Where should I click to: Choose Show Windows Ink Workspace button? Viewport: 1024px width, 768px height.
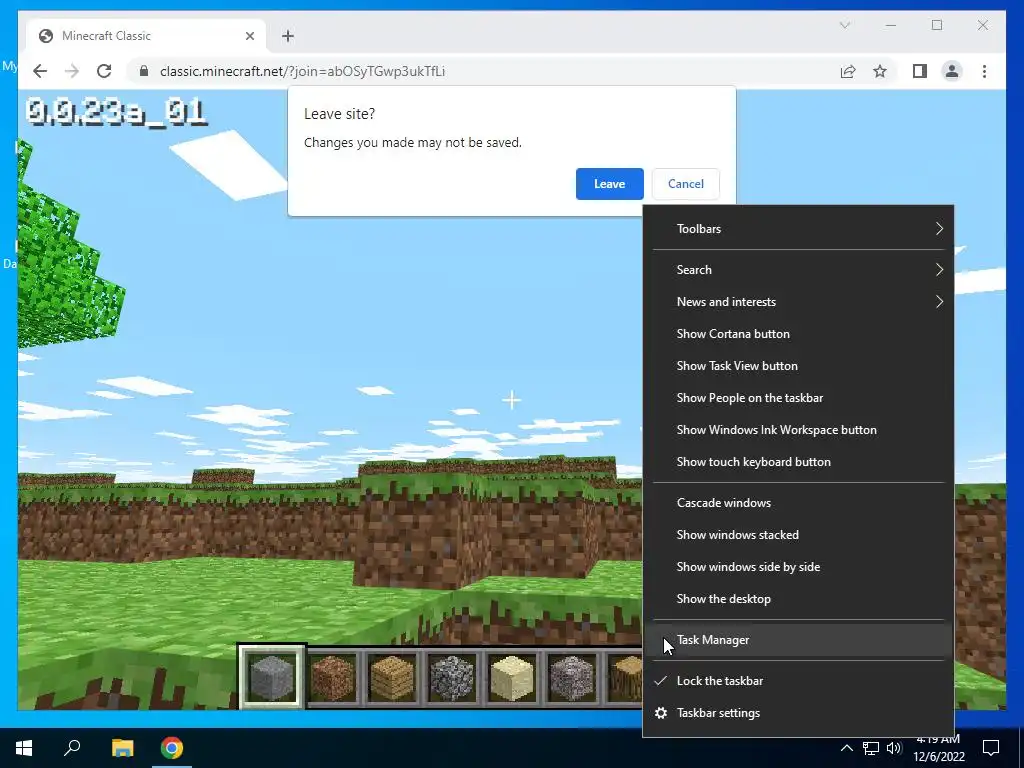point(799,430)
